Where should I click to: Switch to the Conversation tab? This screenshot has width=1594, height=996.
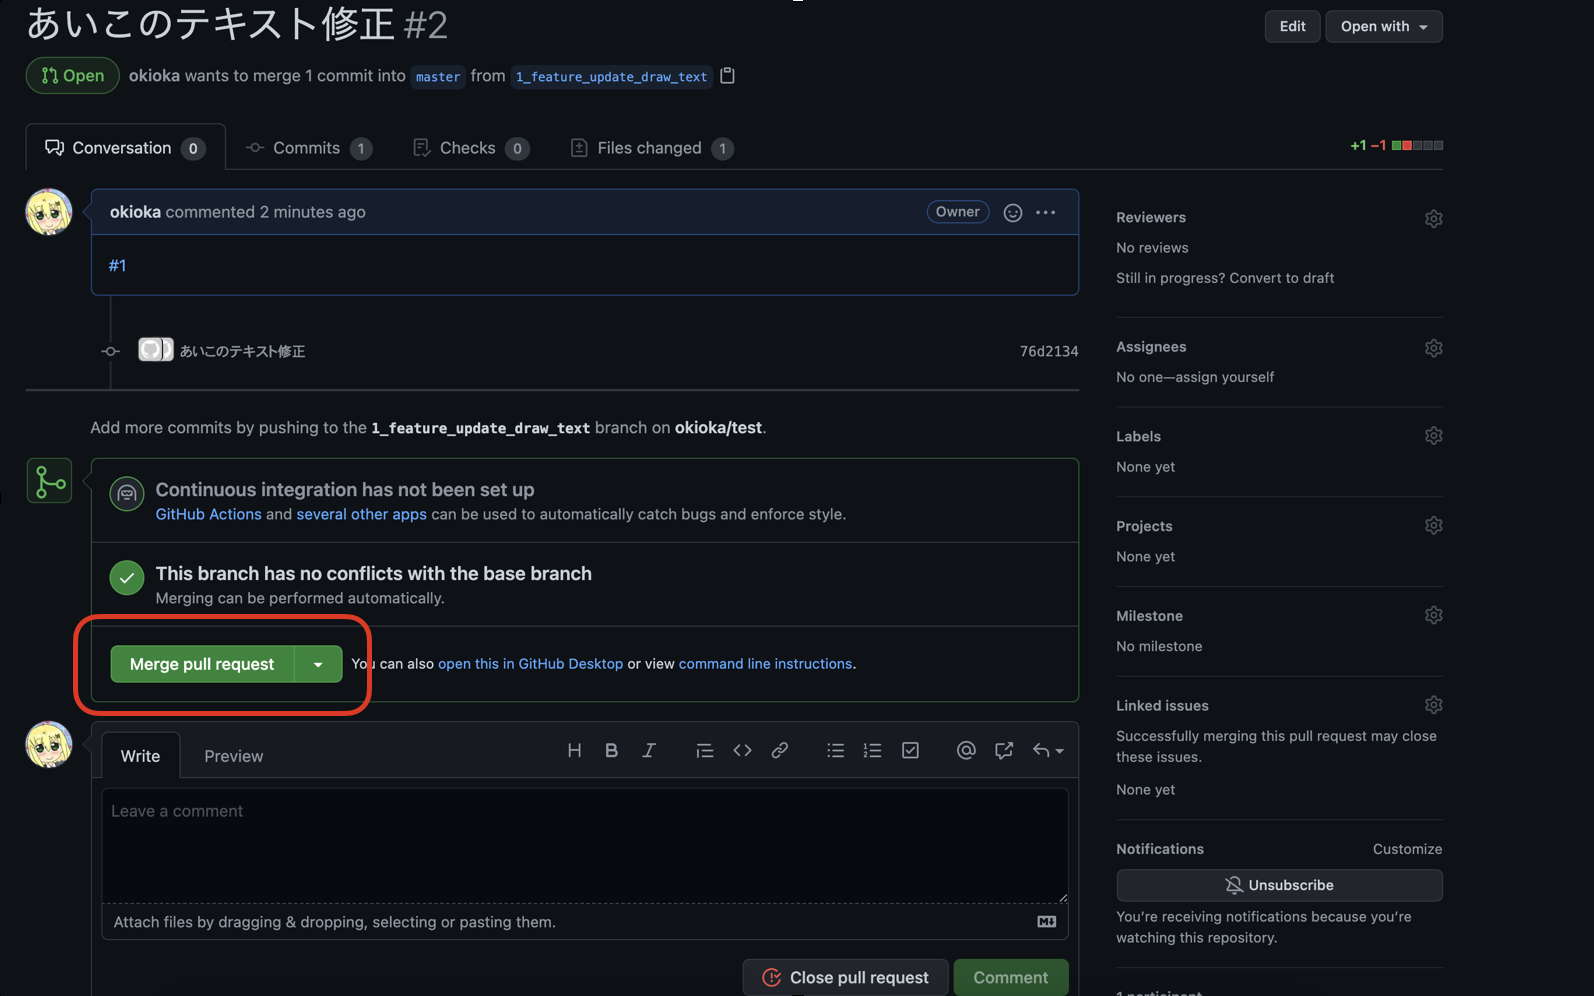coord(125,148)
